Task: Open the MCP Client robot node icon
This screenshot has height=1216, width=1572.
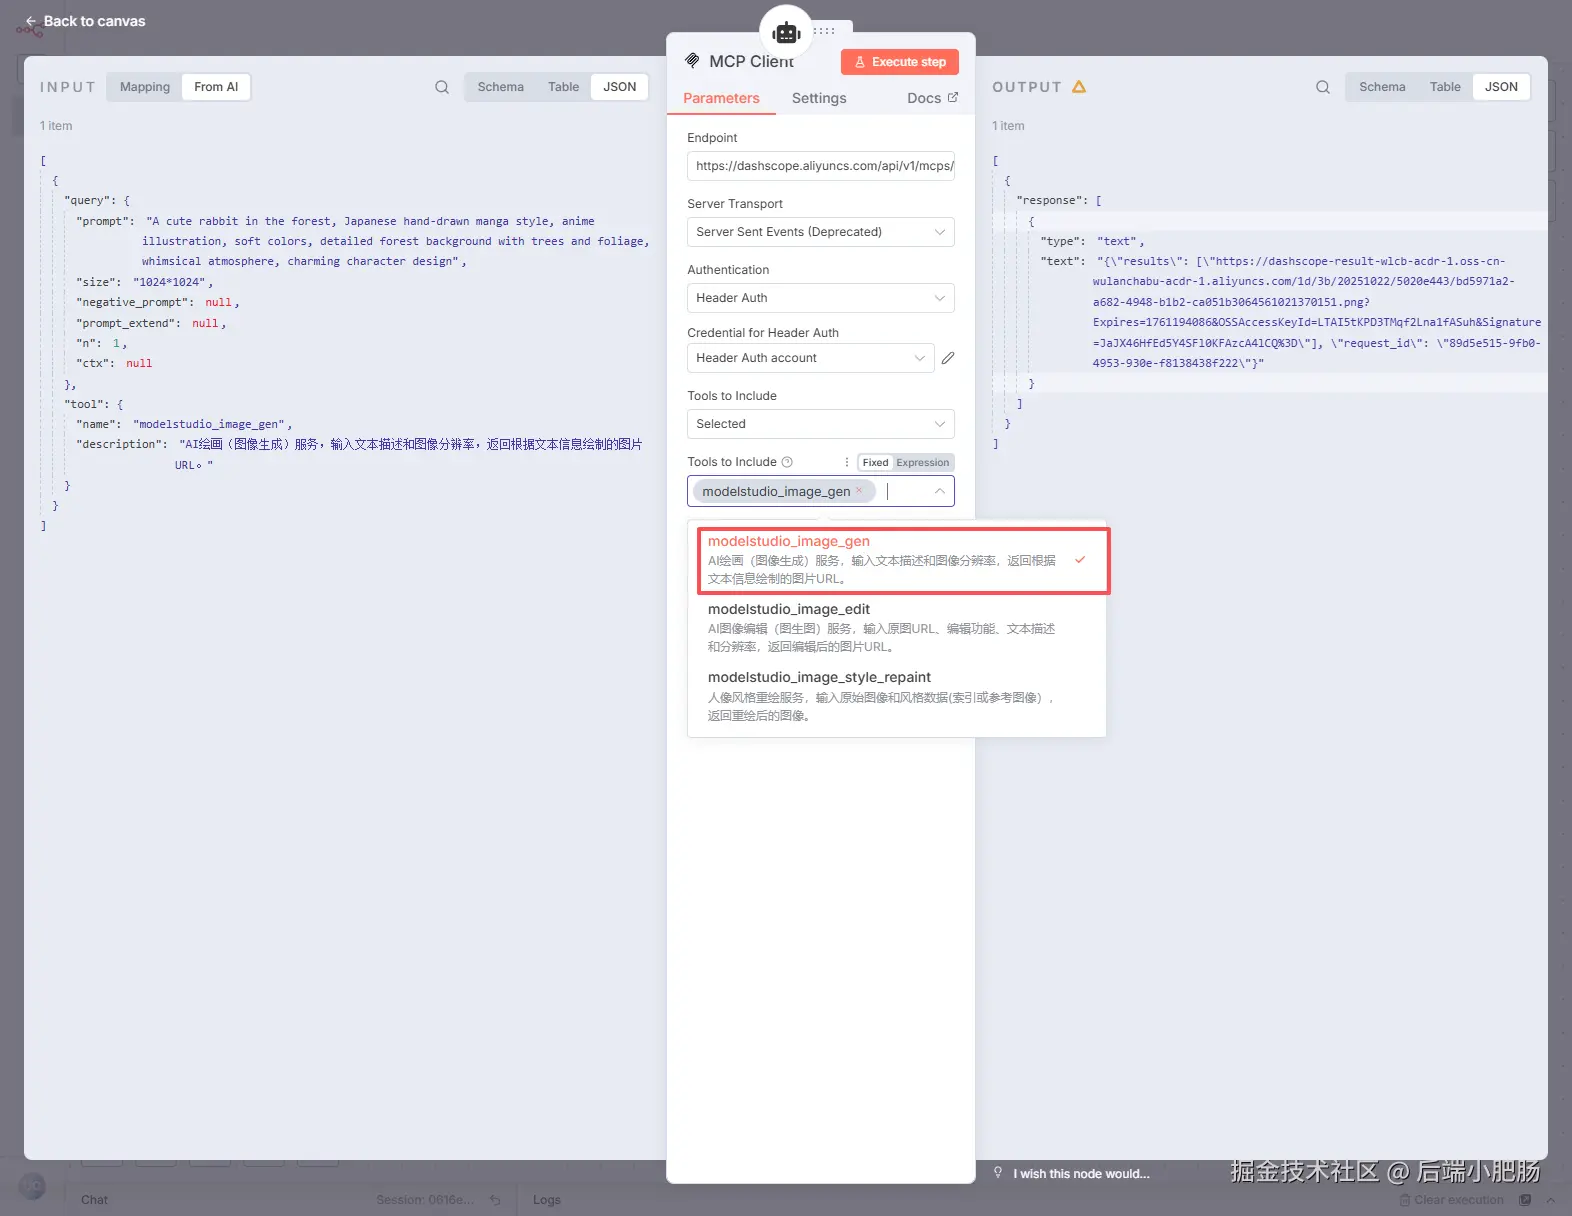Action: (787, 33)
